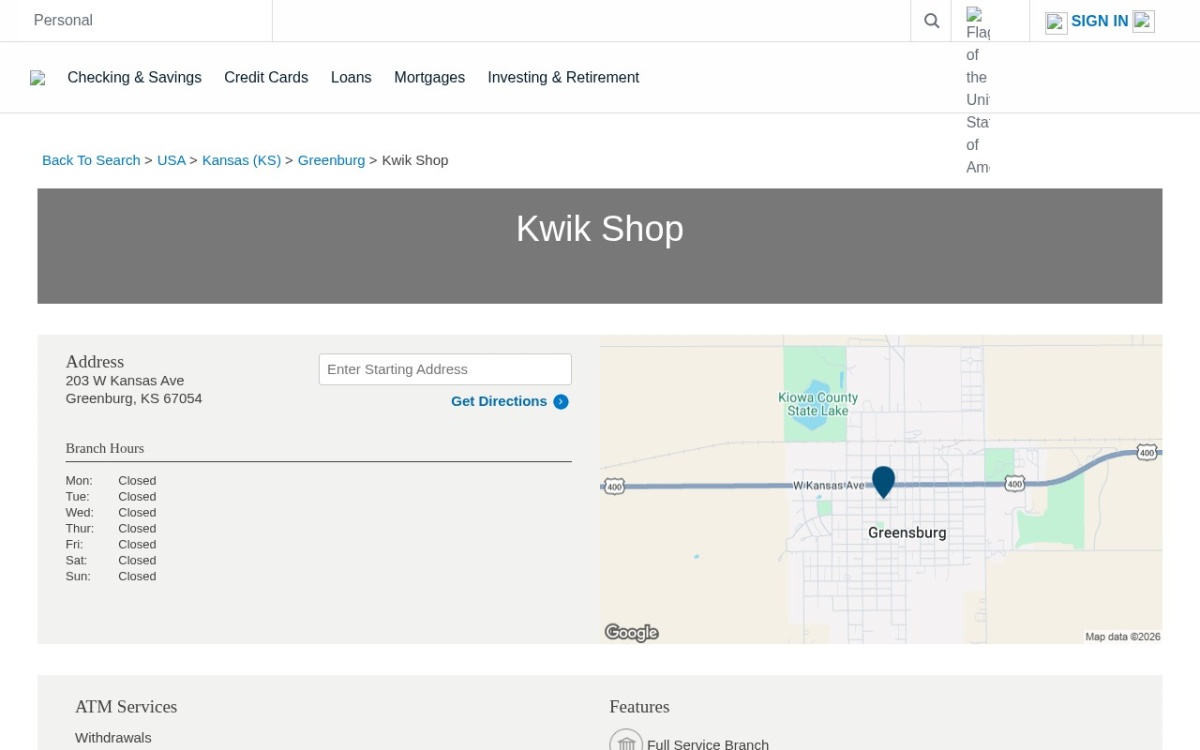Click the Withdrawals service text
The width and height of the screenshot is (1200, 750).
(113, 738)
